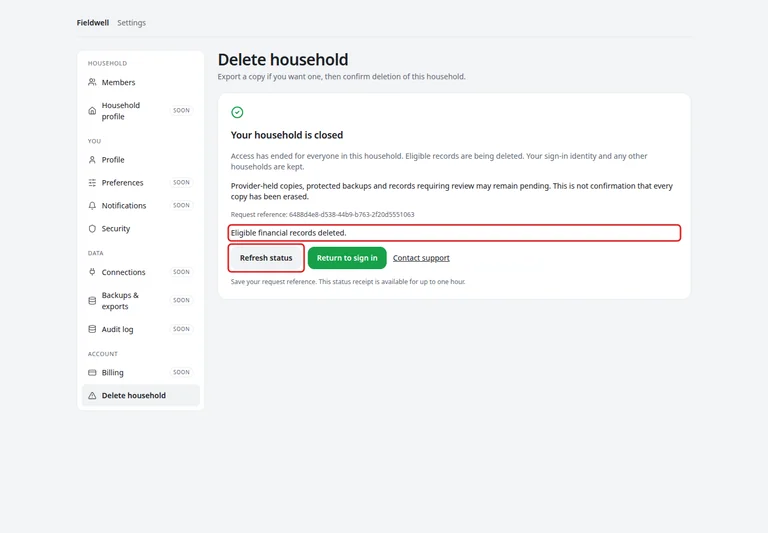768x533 pixels.
Task: Click 'Access has ended for everyone' paragraph
Action: (x=439, y=162)
